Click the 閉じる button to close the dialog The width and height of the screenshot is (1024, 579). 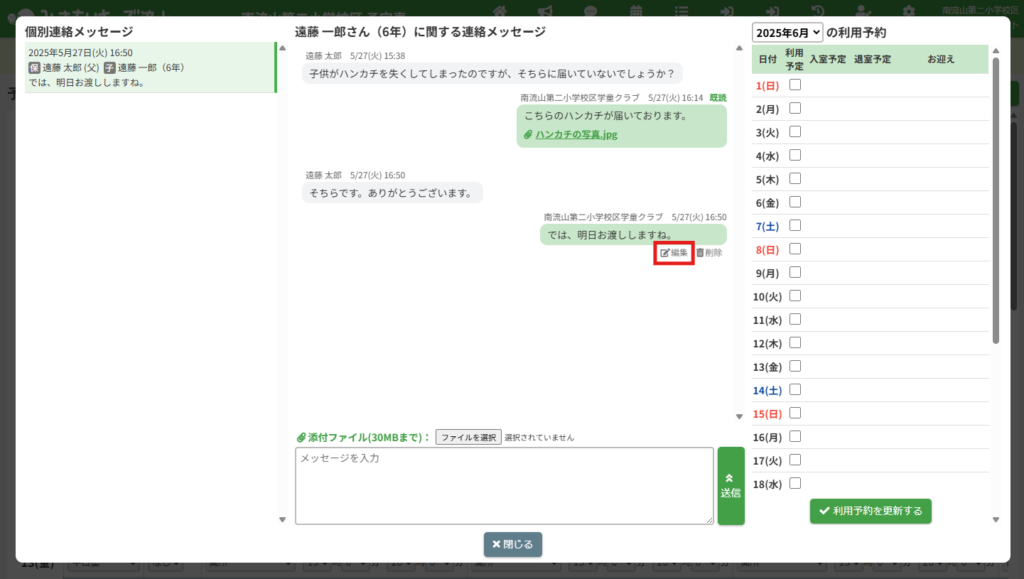tap(512, 545)
